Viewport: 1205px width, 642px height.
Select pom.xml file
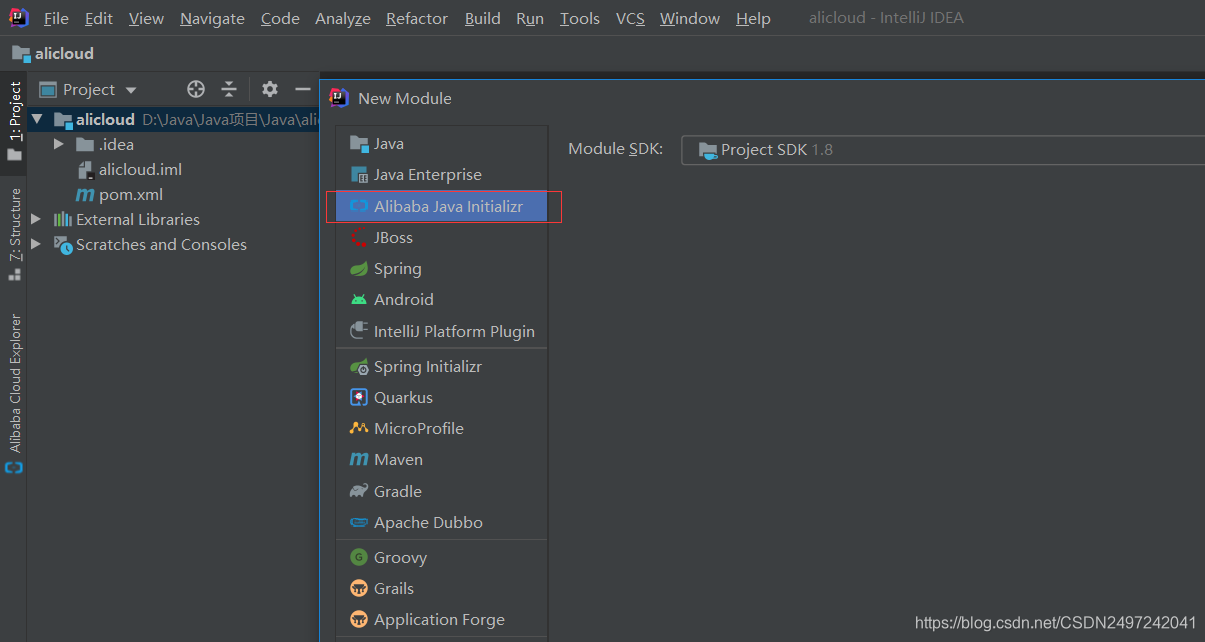(119, 194)
